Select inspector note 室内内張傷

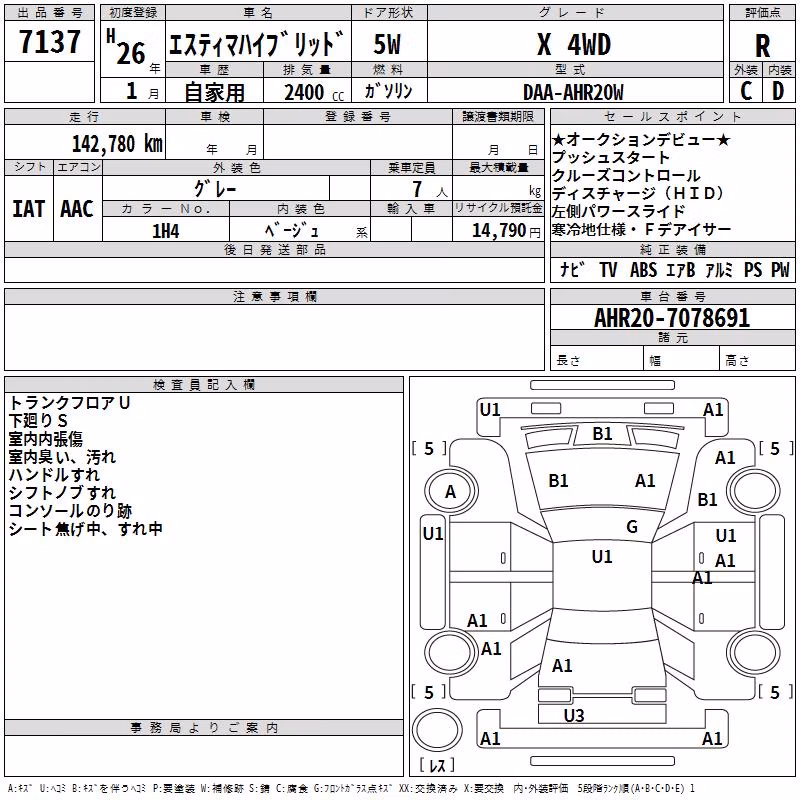(46, 439)
